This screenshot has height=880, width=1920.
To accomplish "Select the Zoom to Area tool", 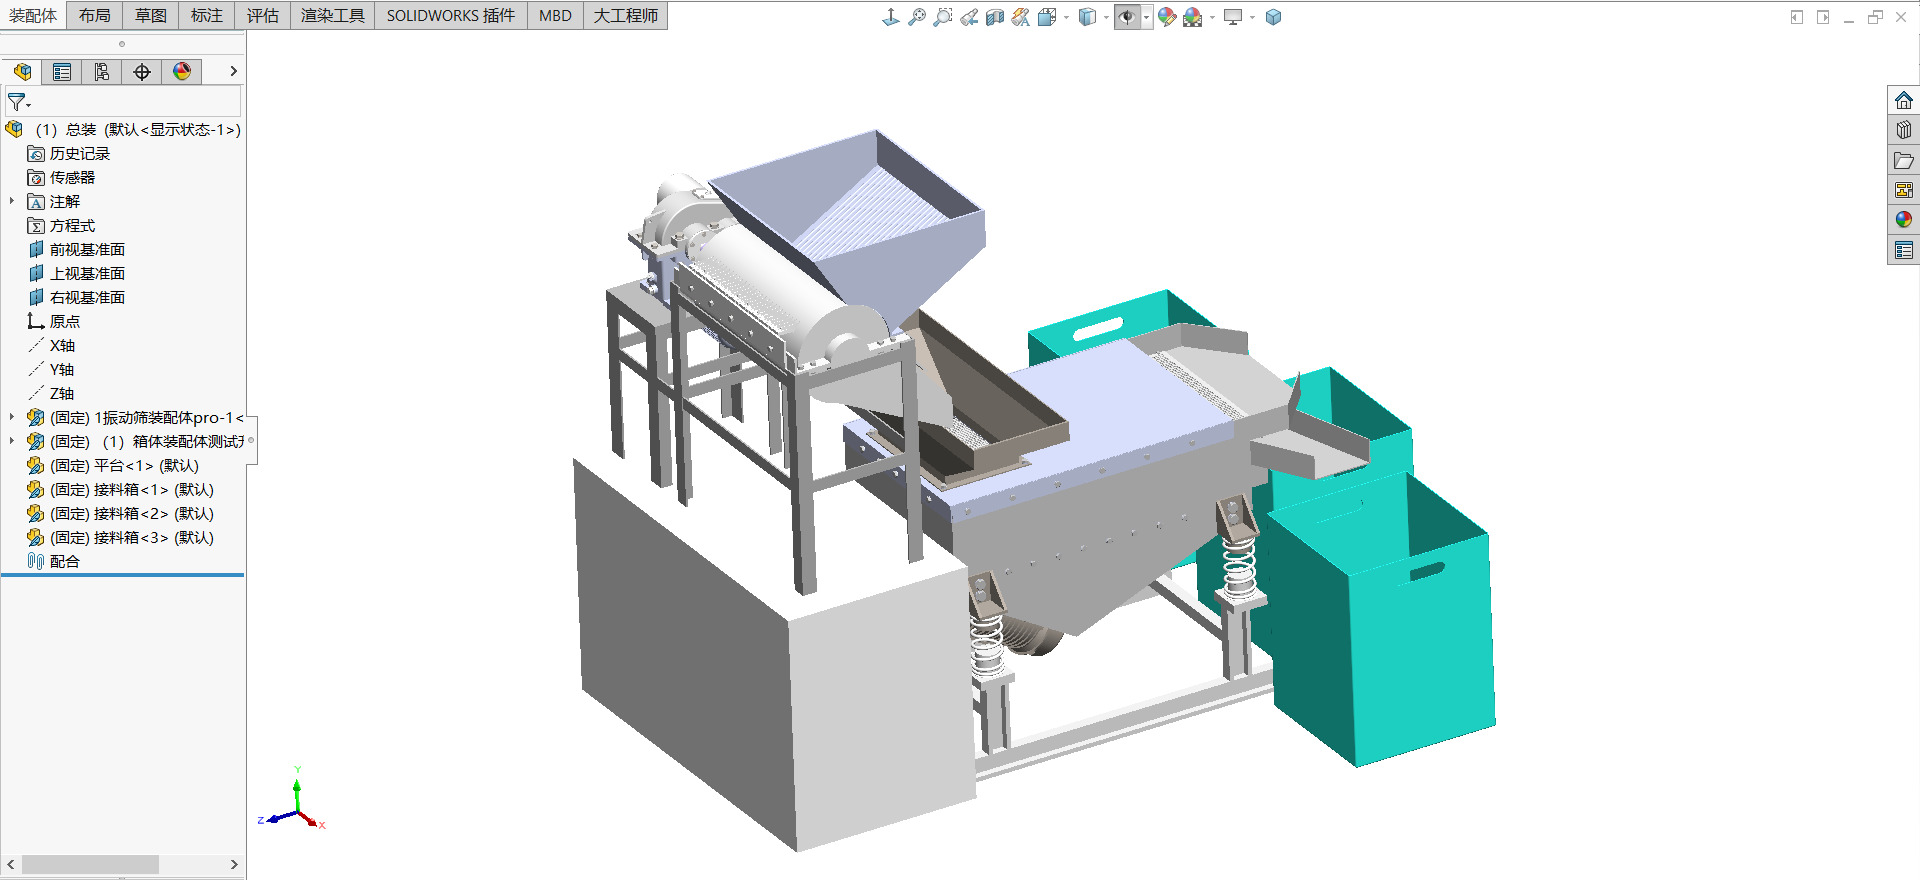I will click(x=942, y=17).
